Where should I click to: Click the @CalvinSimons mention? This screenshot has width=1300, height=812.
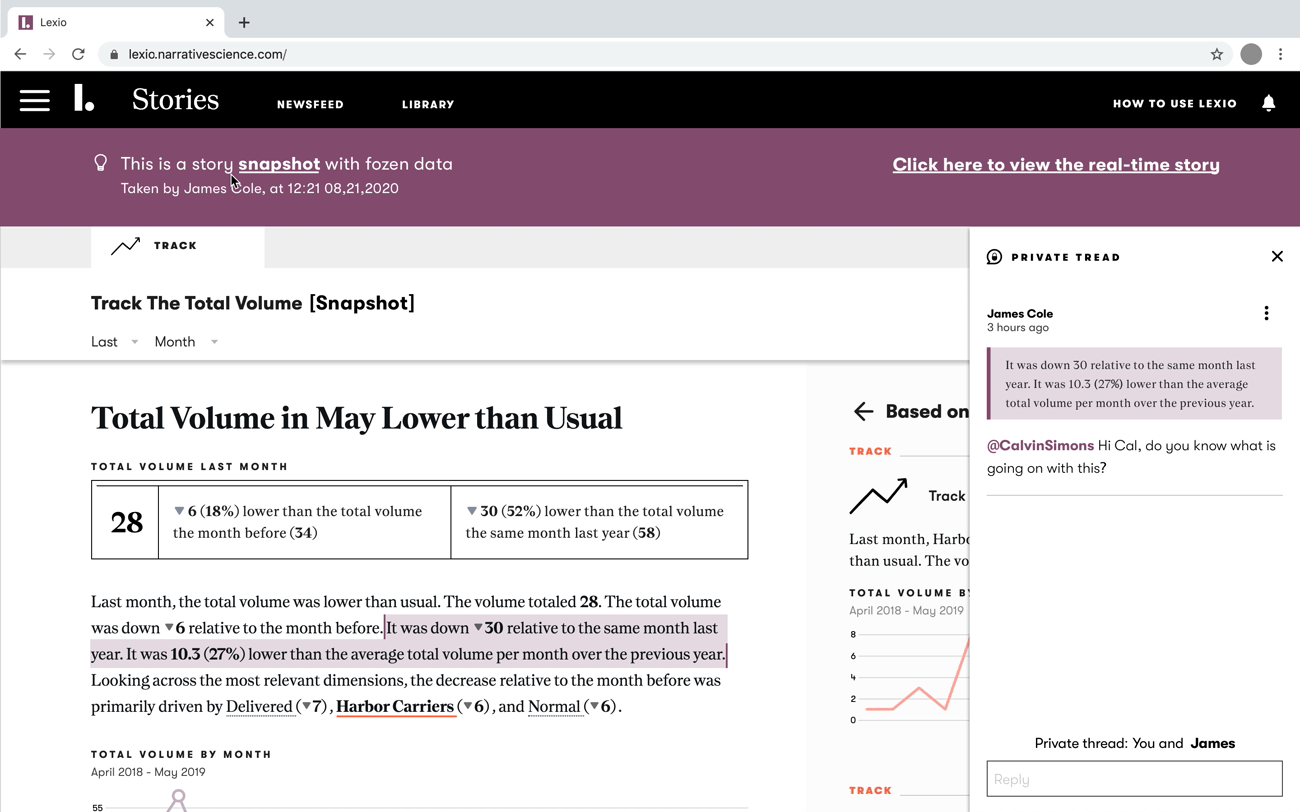point(1040,446)
